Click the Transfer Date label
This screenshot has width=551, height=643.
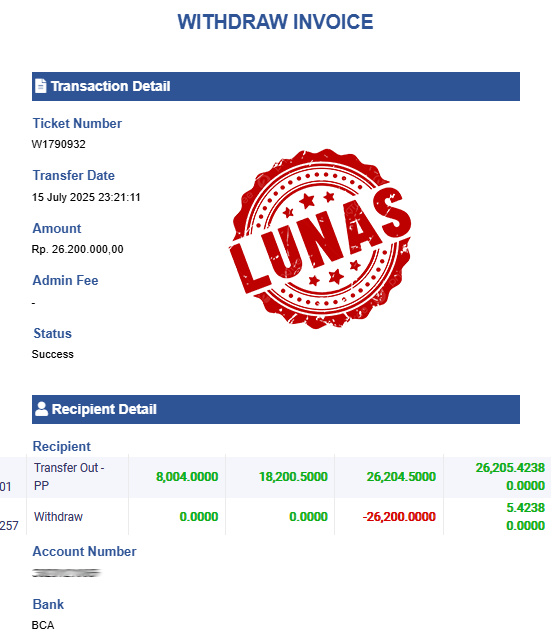pos(74,176)
